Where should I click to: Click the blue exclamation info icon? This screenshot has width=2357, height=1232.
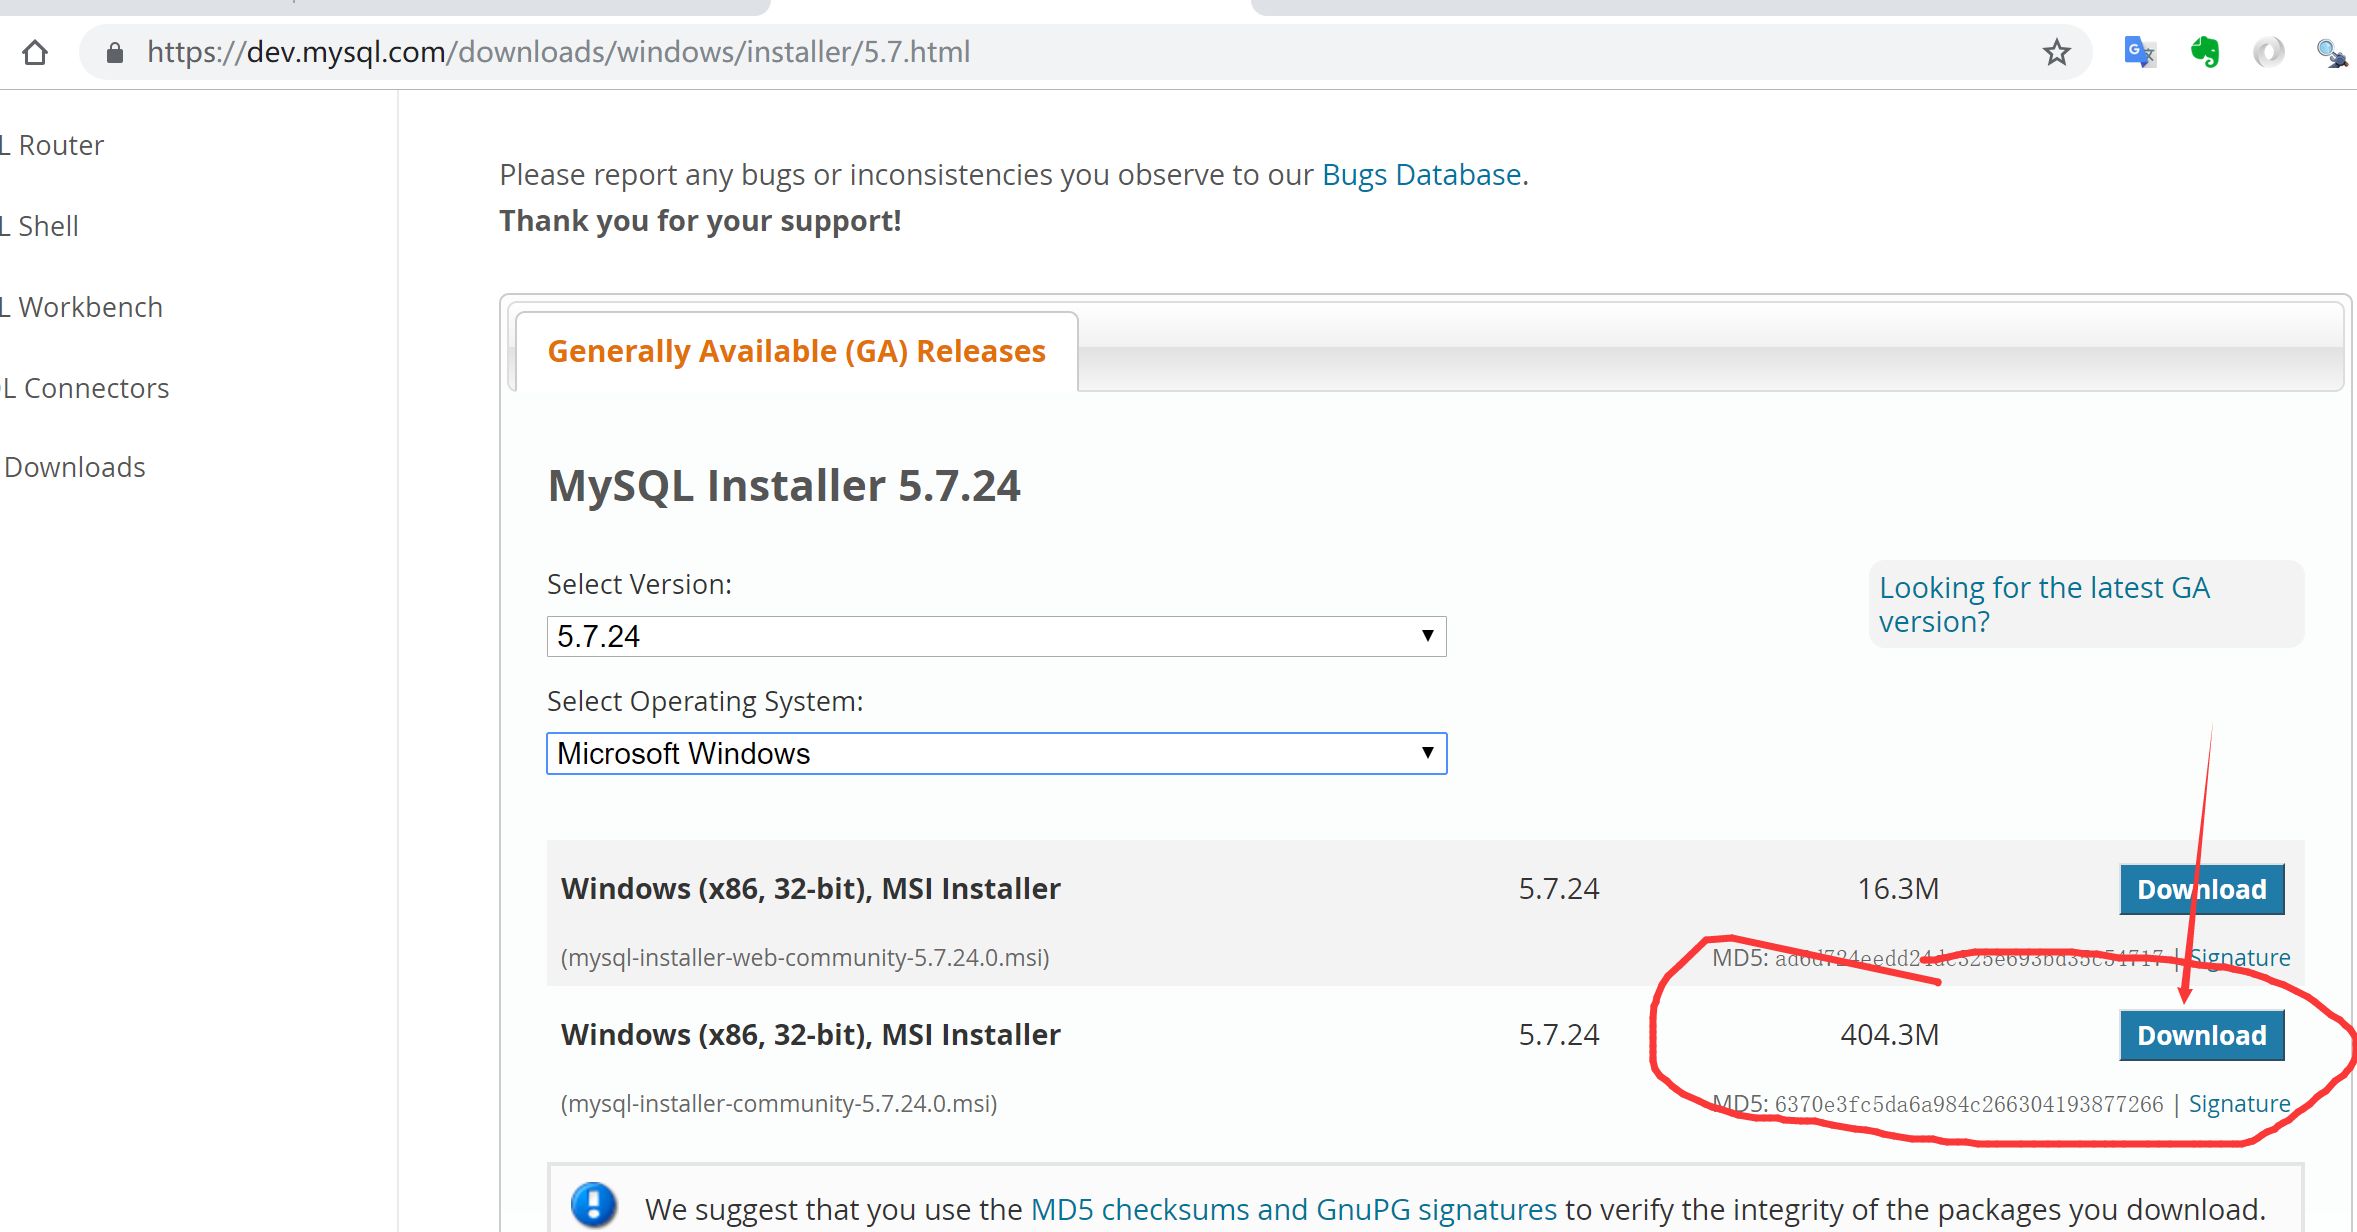click(x=593, y=1205)
